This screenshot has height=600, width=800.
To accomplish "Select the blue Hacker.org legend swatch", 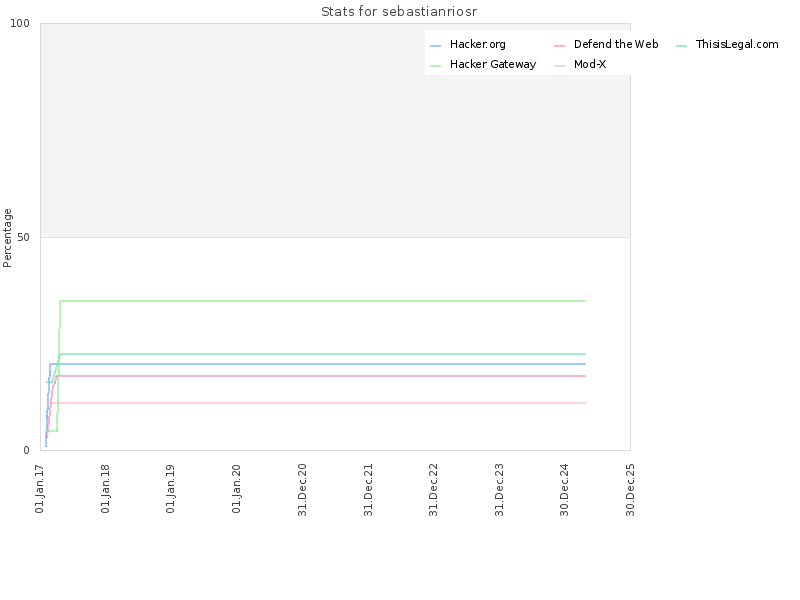I will 435,46.
